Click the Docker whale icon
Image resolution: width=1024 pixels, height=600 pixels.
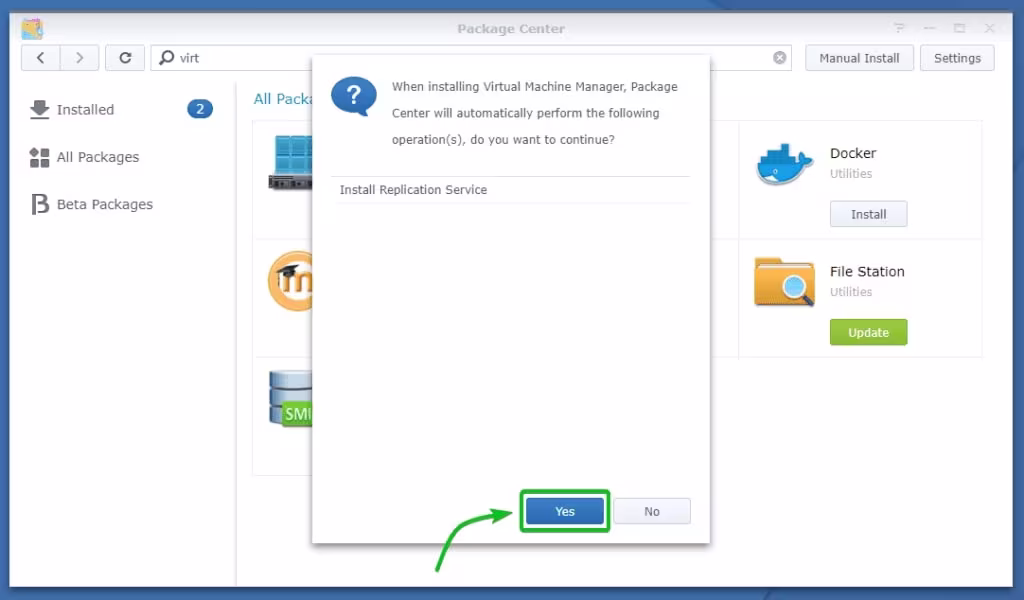click(x=784, y=165)
